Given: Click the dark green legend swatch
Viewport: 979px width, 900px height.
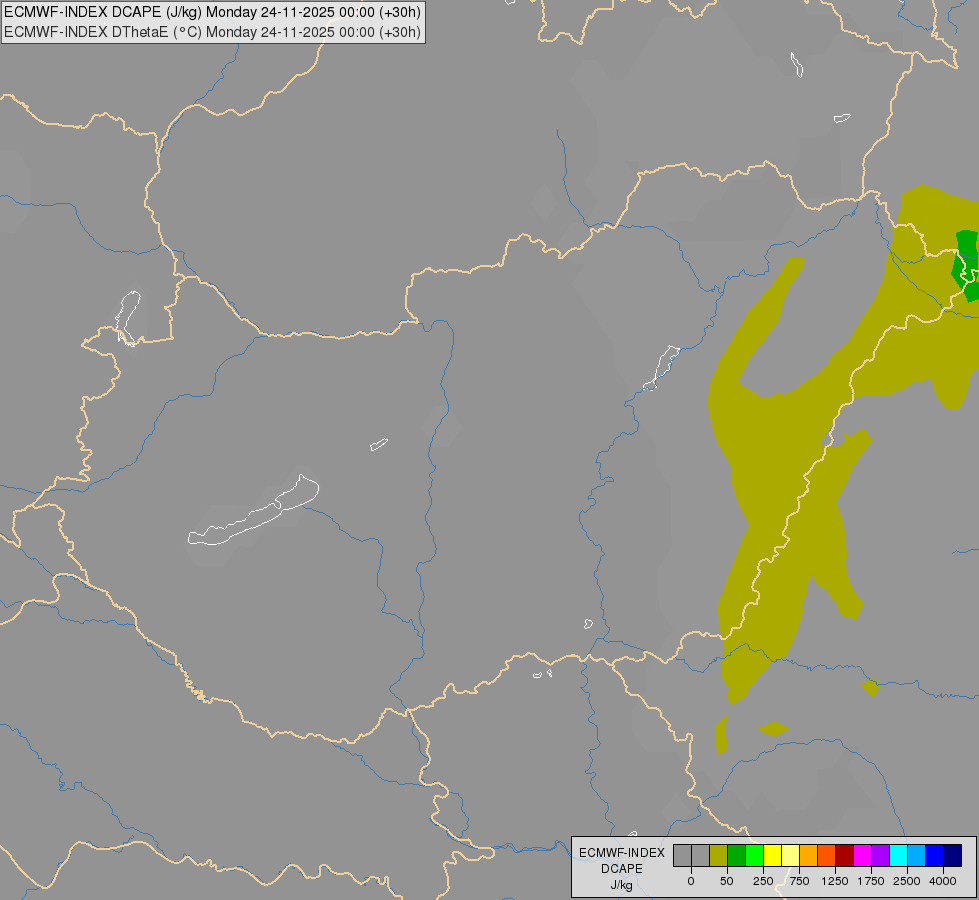Looking at the screenshot, I should (736, 855).
